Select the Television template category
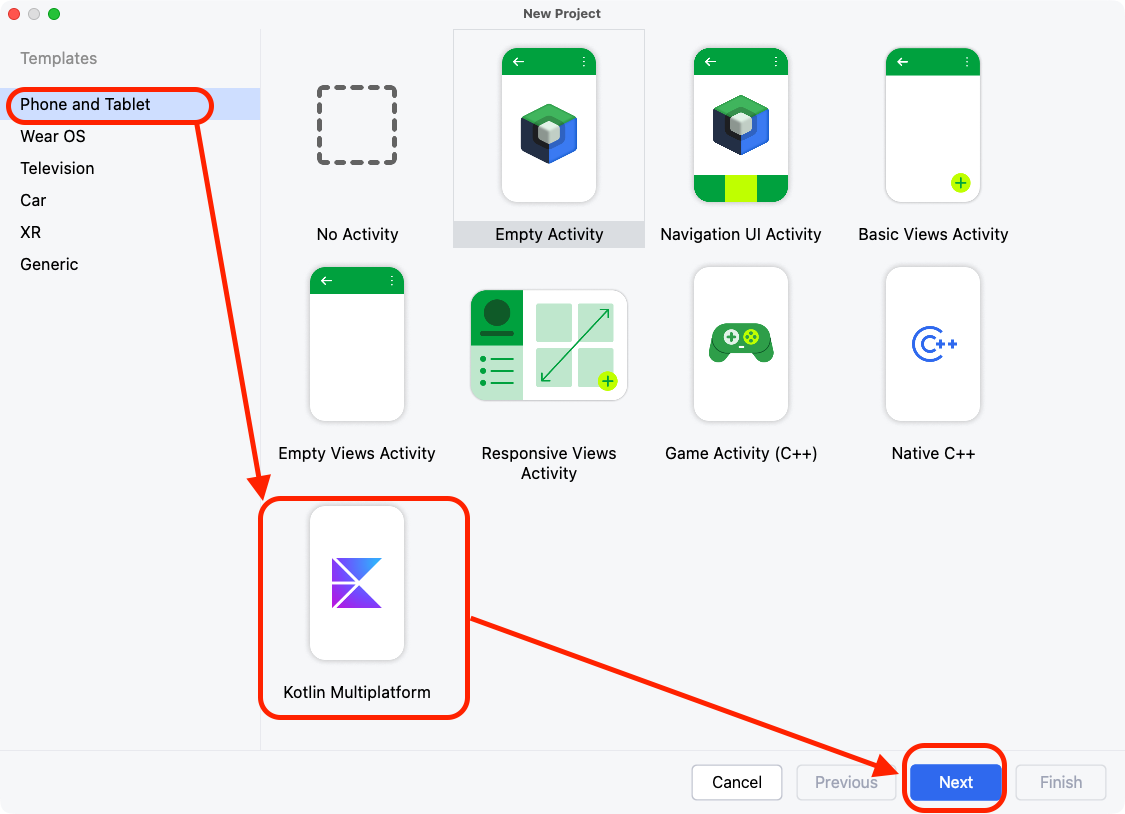Image resolution: width=1125 pixels, height=814 pixels. tap(57, 168)
